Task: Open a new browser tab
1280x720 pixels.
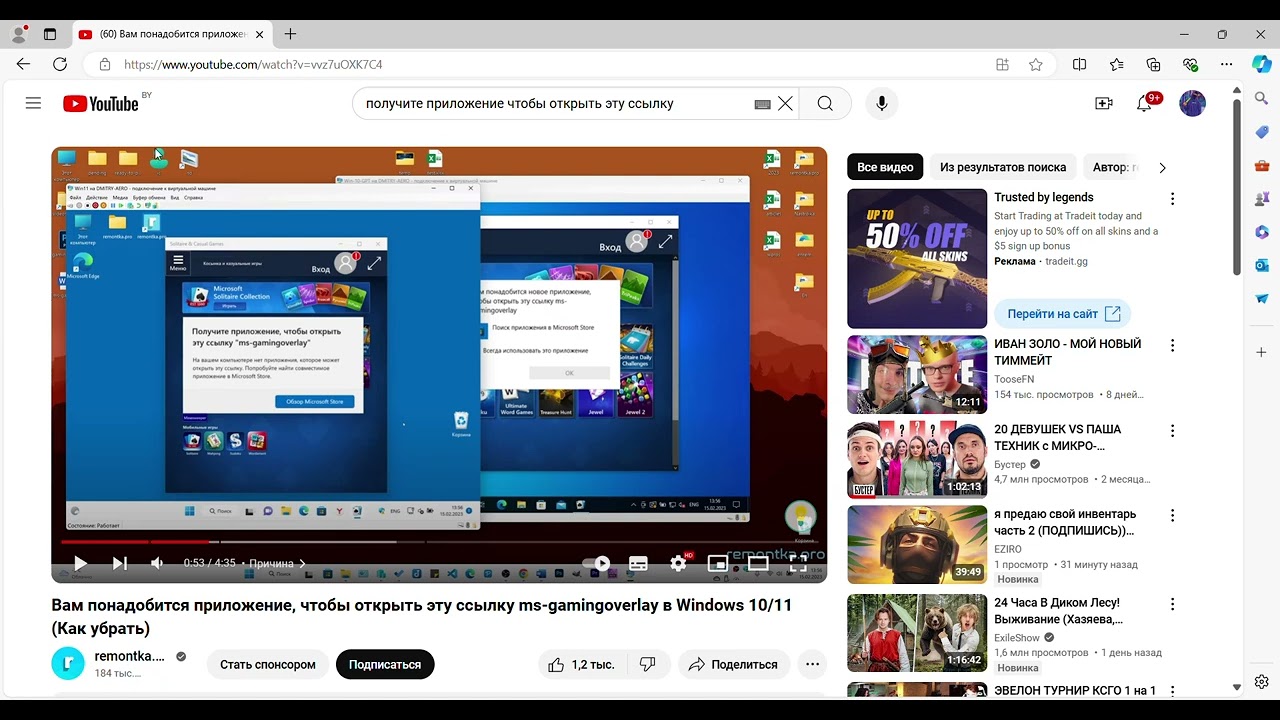Action: pyautogui.click(x=290, y=34)
